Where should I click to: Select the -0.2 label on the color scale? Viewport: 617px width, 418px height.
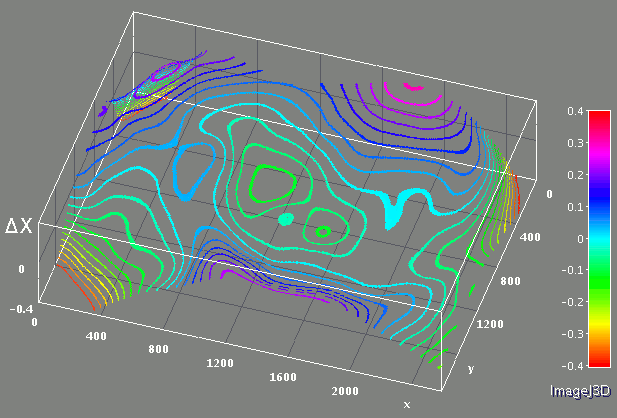click(572, 302)
